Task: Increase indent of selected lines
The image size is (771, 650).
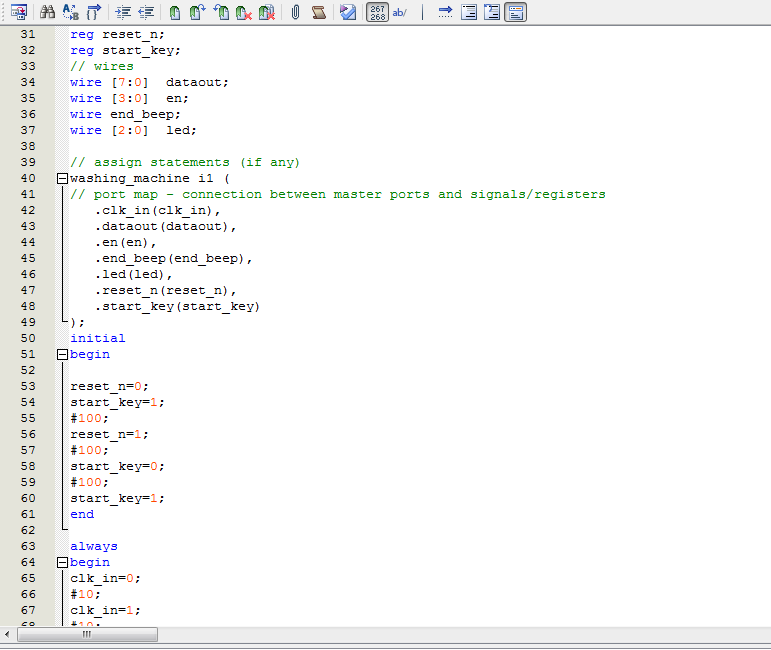Action: click(123, 12)
